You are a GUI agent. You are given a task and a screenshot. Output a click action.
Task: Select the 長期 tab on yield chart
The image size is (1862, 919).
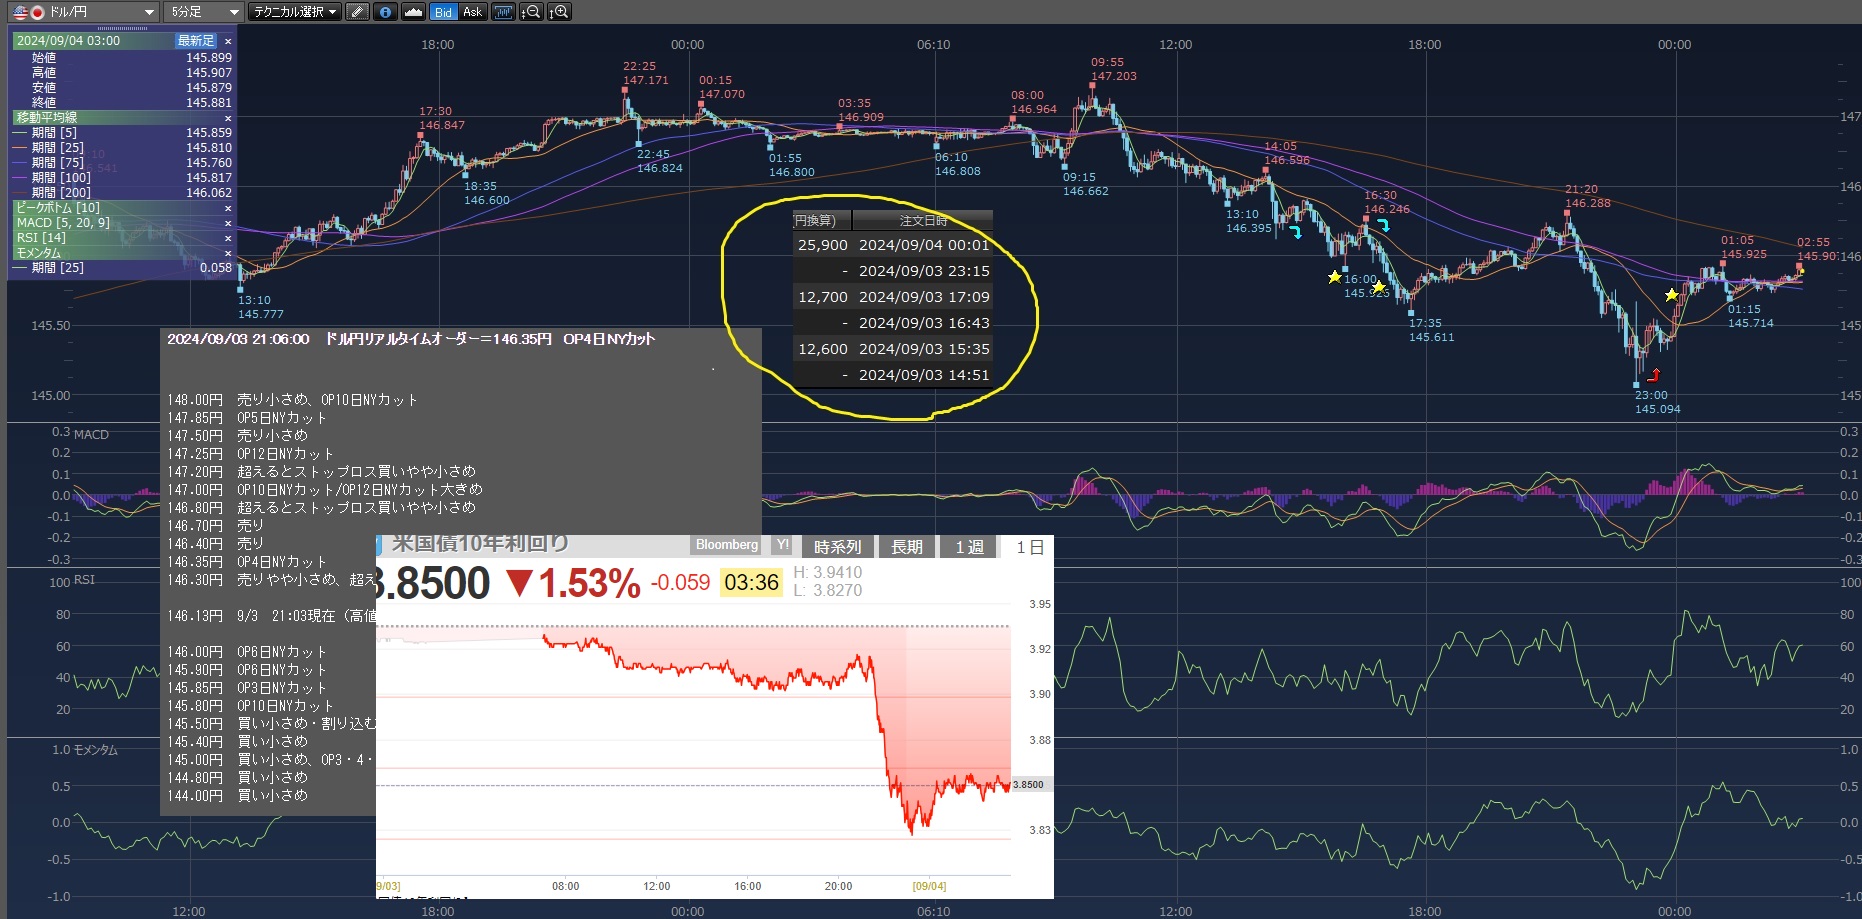pos(906,547)
